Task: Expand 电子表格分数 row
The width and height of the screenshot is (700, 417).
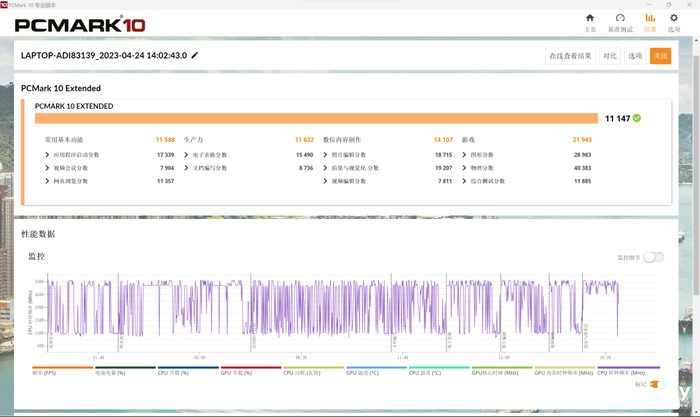Action: coord(186,154)
